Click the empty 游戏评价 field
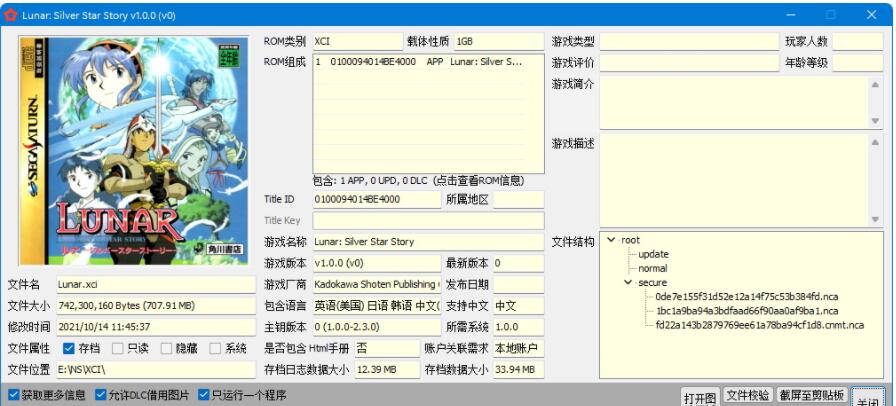Image resolution: width=896 pixels, height=406 pixels. coord(690,63)
